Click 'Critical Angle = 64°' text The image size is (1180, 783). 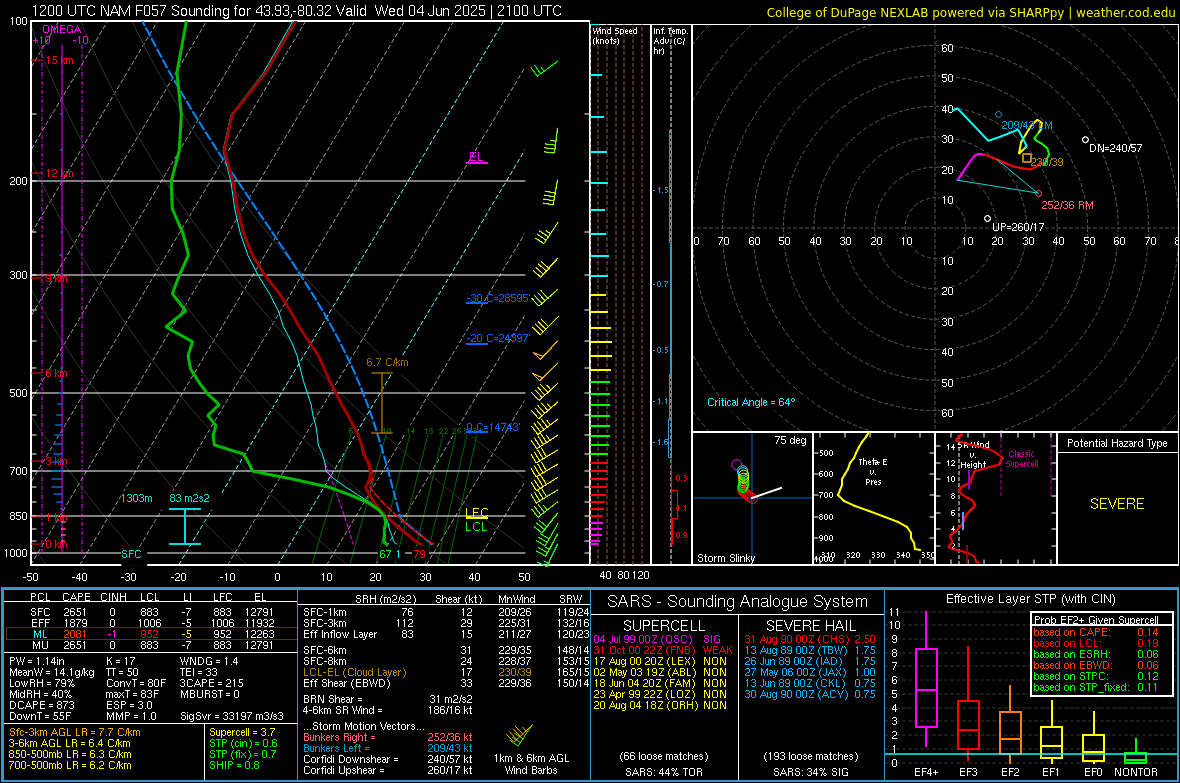pos(751,402)
